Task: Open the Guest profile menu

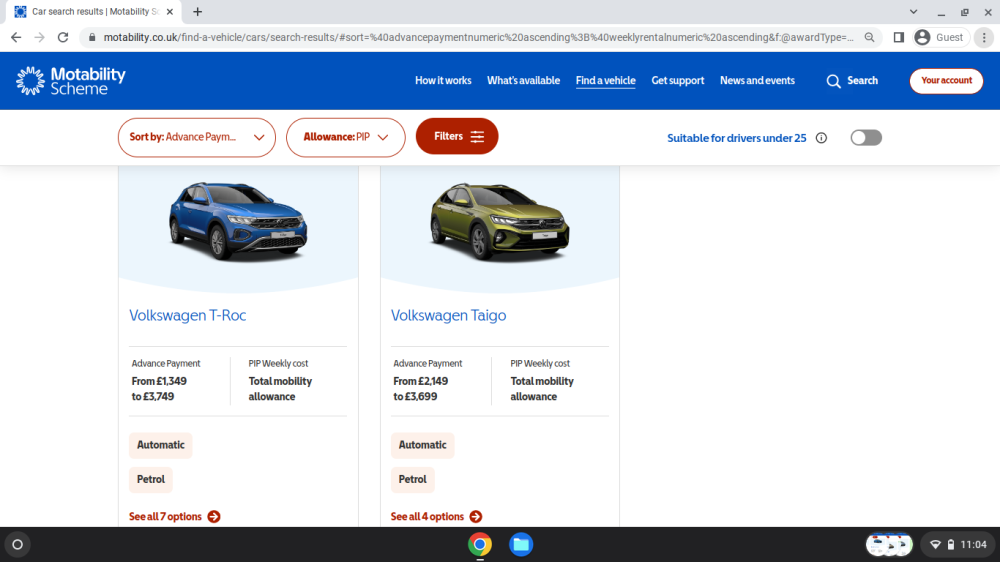Action: tap(940, 38)
